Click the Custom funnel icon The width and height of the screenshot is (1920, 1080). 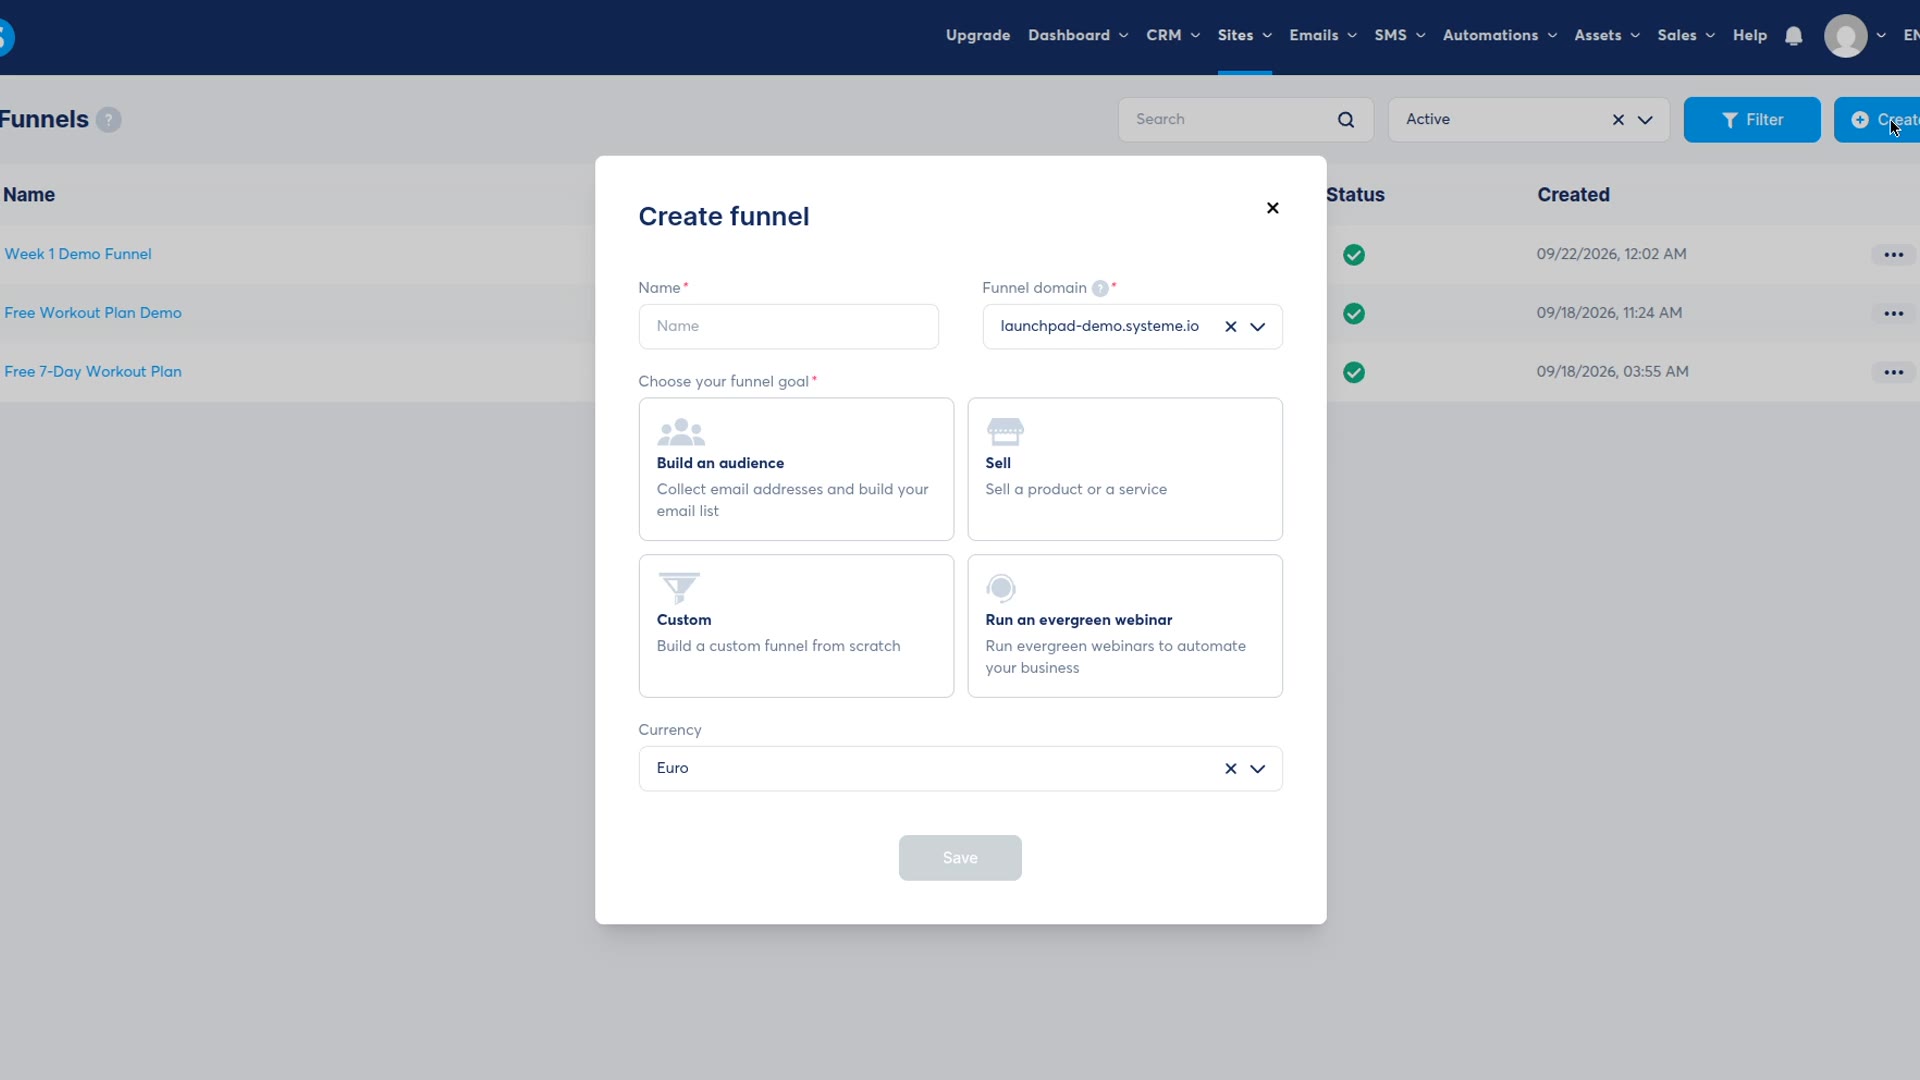click(679, 588)
